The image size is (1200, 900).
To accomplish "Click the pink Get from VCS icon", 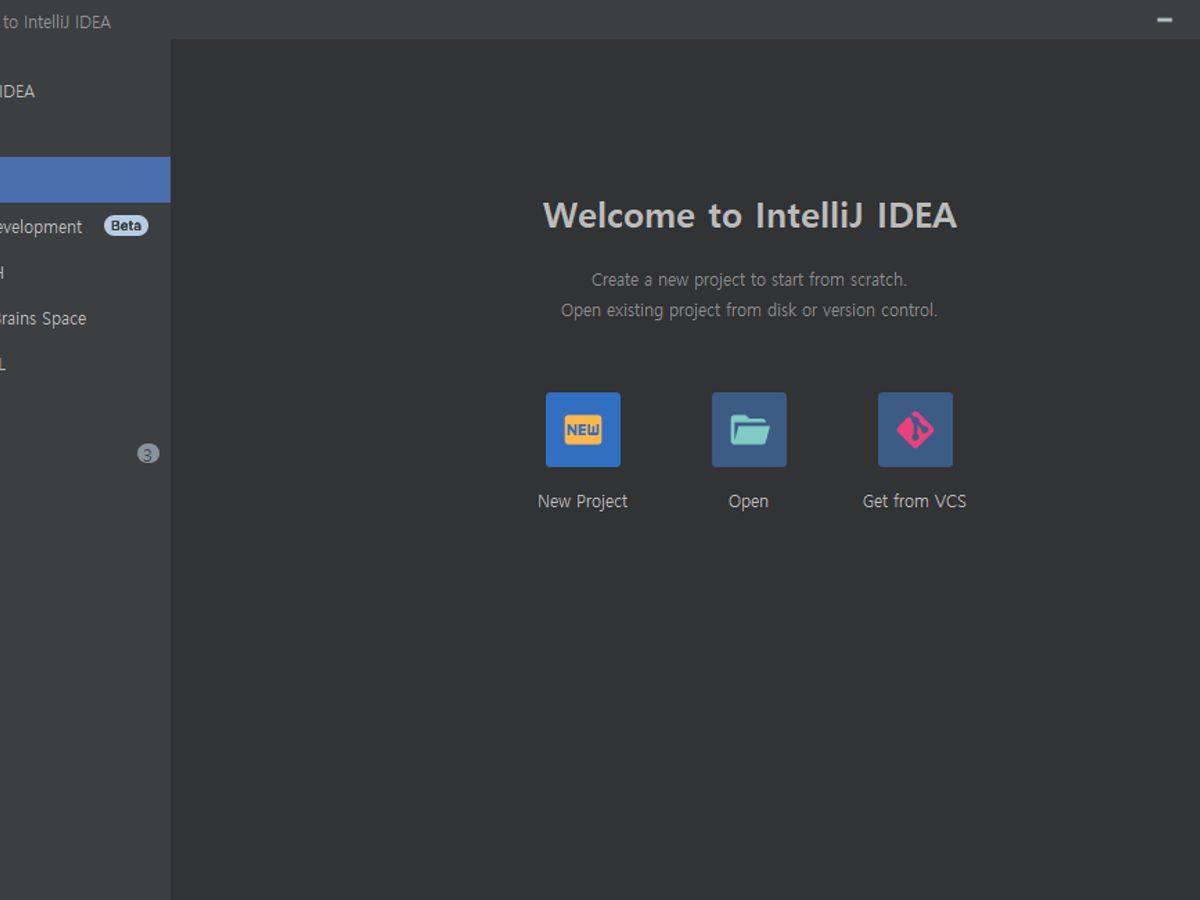I will click(x=915, y=430).
